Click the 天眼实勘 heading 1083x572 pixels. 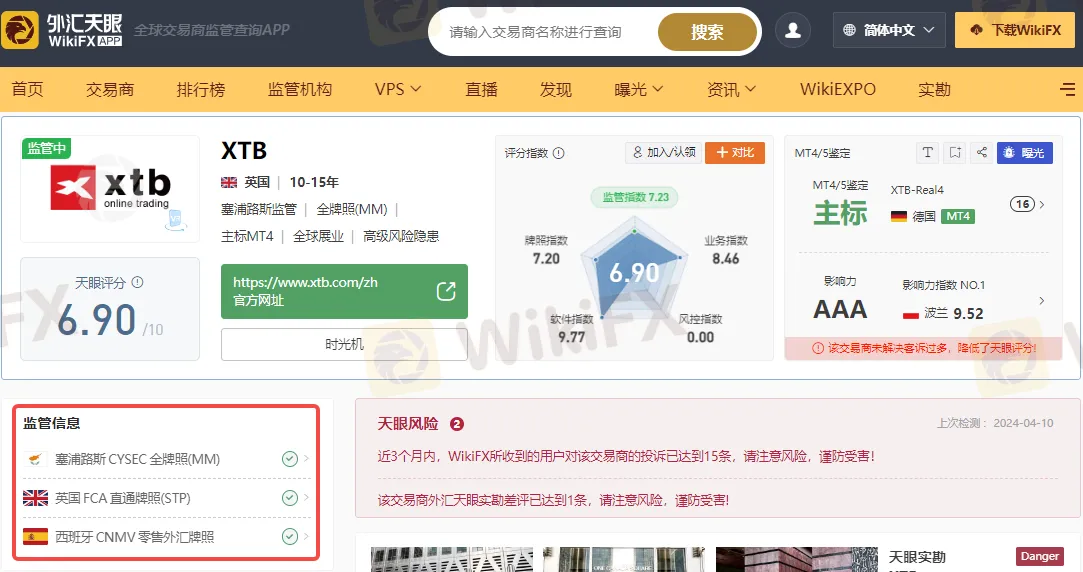click(x=917, y=557)
